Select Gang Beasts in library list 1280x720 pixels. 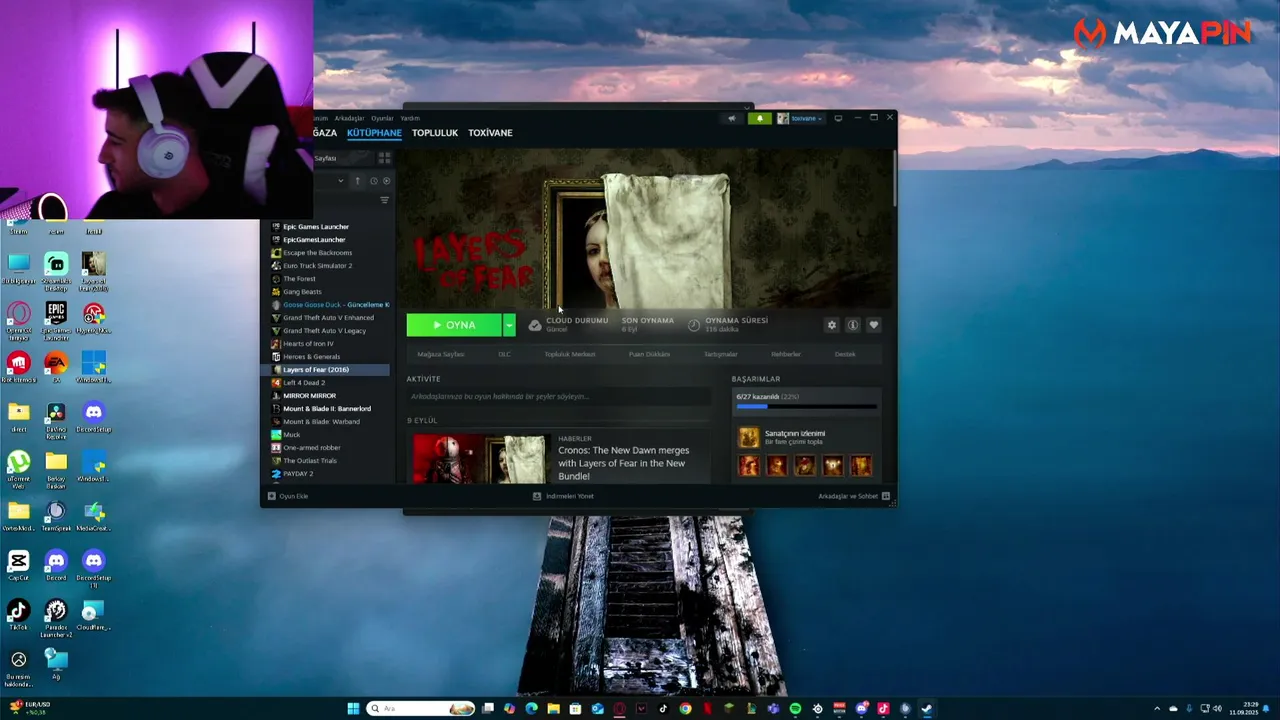pyautogui.click(x=302, y=292)
